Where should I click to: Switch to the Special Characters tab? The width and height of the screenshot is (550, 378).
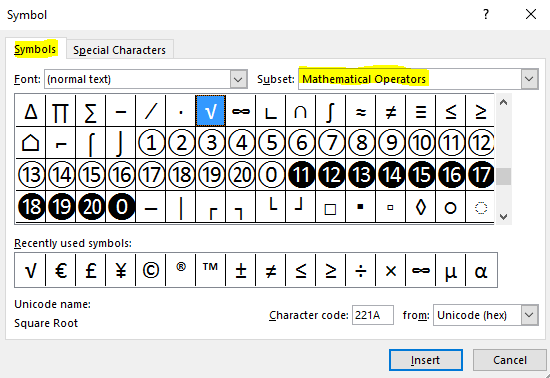click(119, 50)
